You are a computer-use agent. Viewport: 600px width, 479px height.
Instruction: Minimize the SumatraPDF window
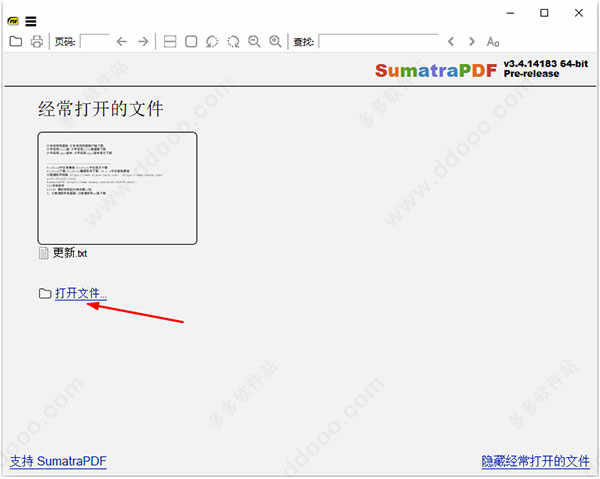point(510,13)
